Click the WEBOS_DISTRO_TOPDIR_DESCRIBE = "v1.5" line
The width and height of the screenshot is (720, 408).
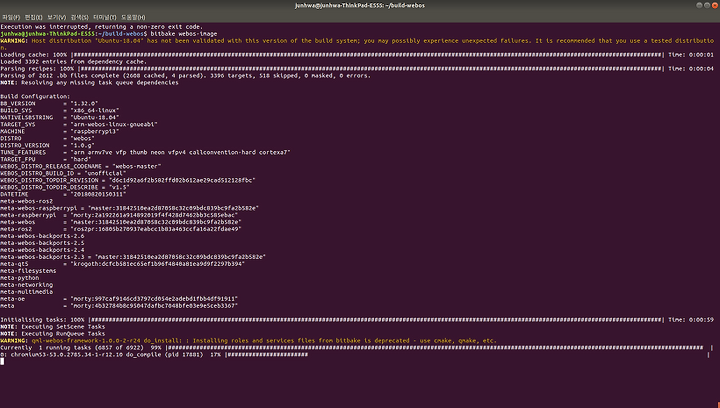click(x=65, y=187)
